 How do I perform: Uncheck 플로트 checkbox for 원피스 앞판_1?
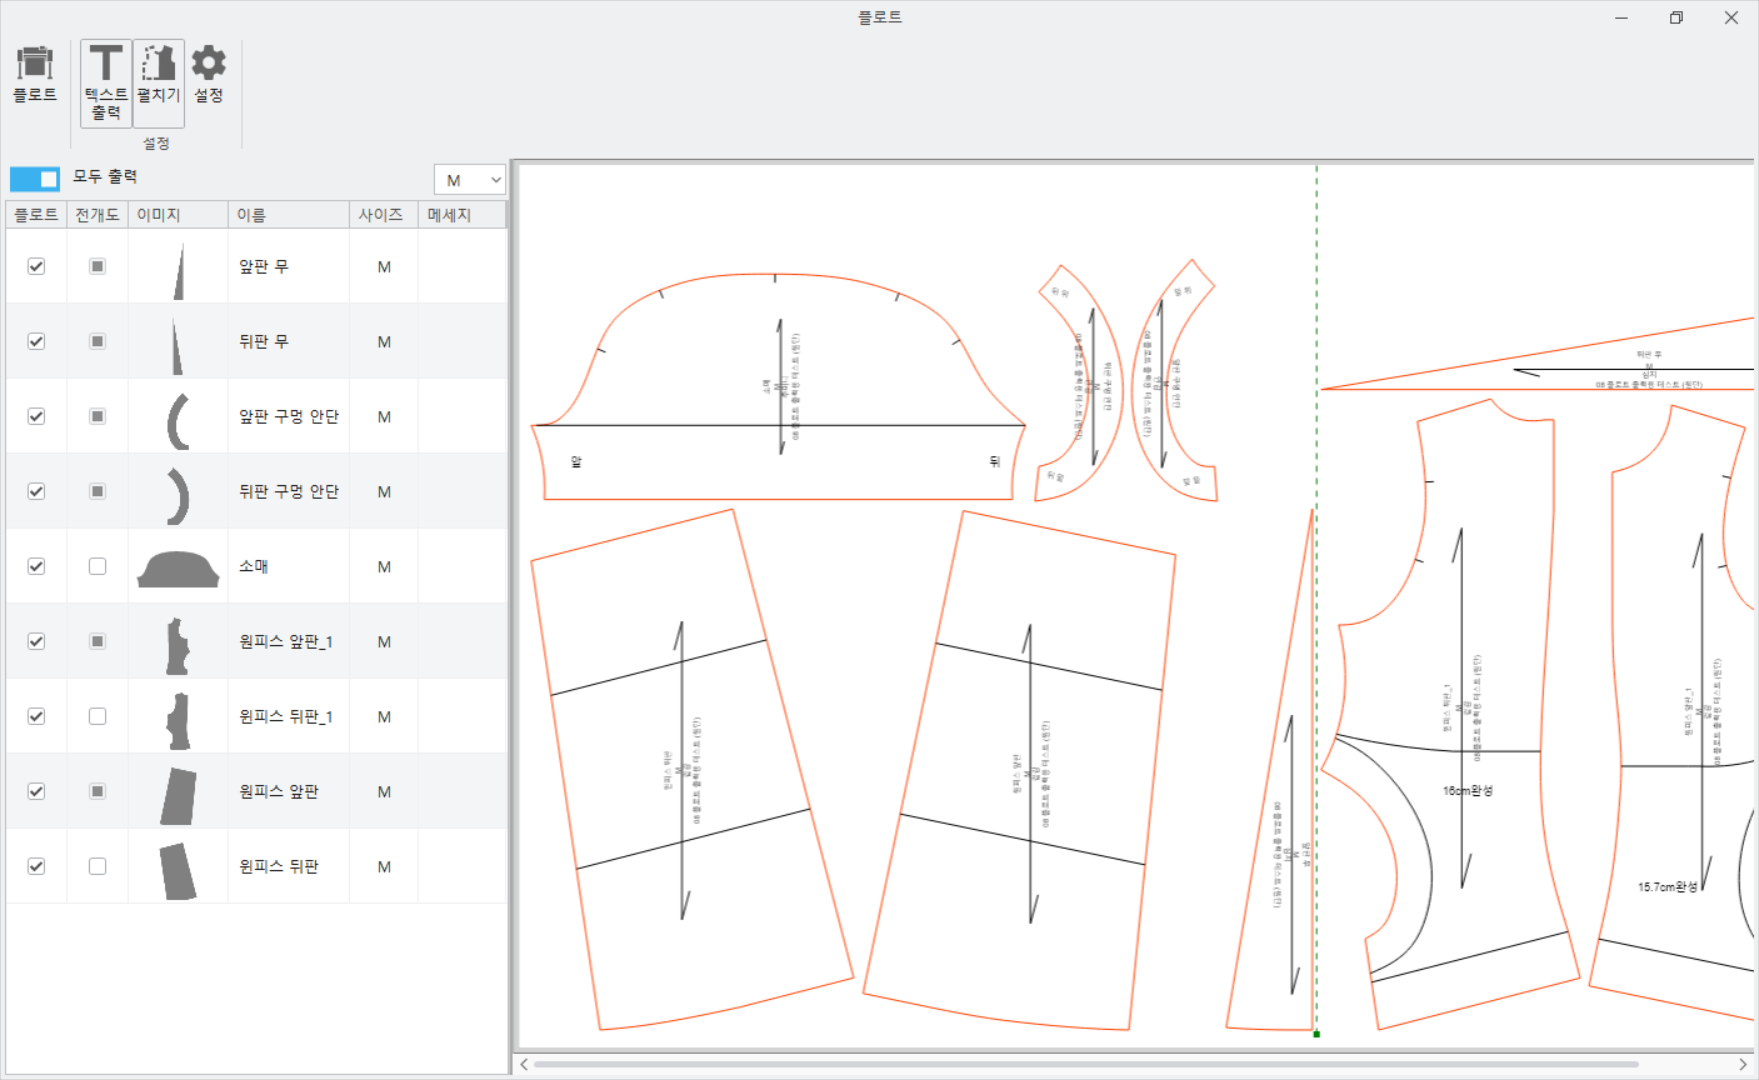pyautogui.click(x=36, y=641)
